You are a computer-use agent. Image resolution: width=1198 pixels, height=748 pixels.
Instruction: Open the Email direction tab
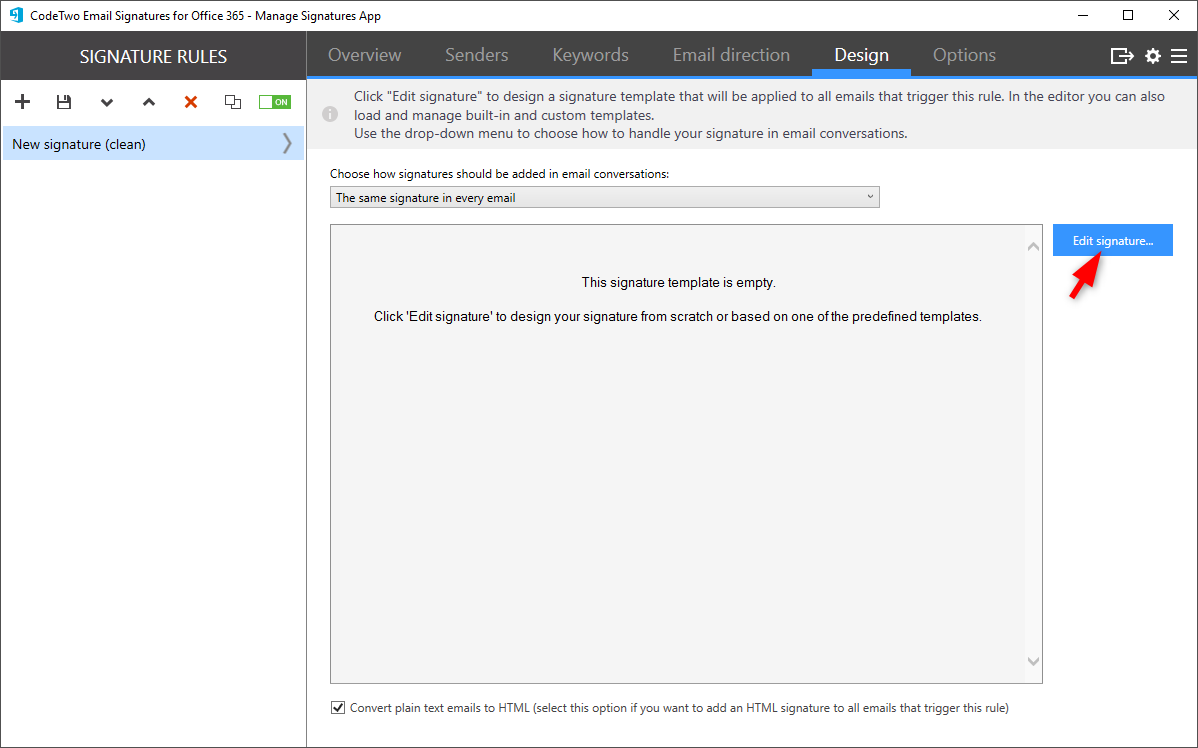point(731,55)
